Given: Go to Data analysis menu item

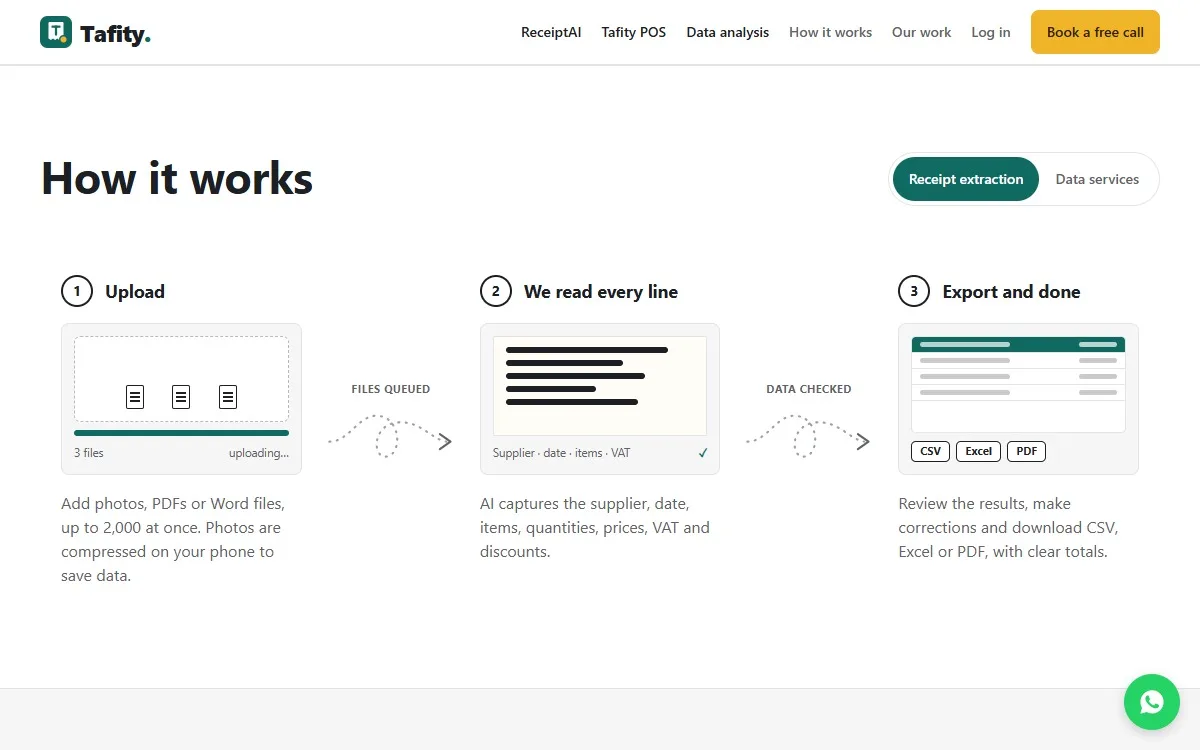Looking at the screenshot, I should 728,32.
